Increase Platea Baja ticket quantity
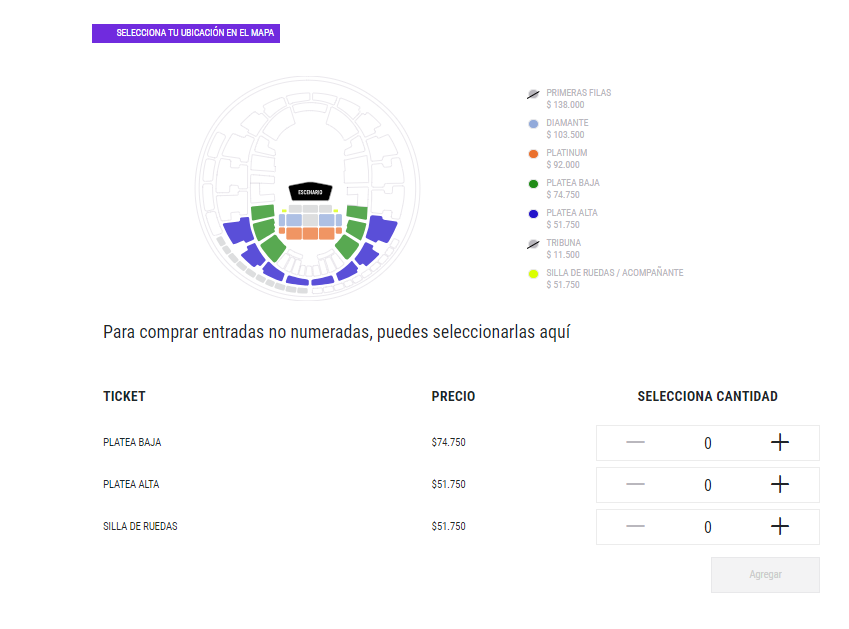This screenshot has height=629, width=849. click(780, 443)
